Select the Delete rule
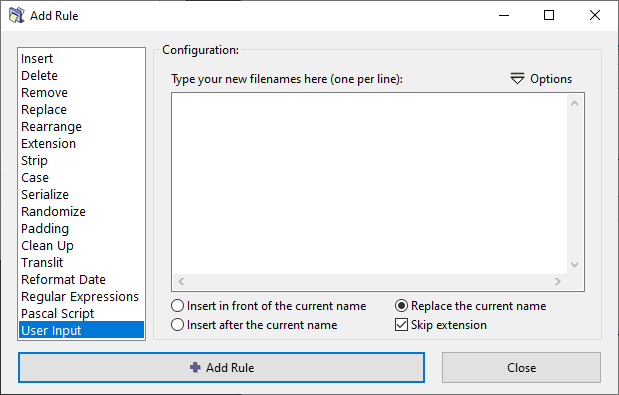Screen dimensions: 619x395 (81, 75)
